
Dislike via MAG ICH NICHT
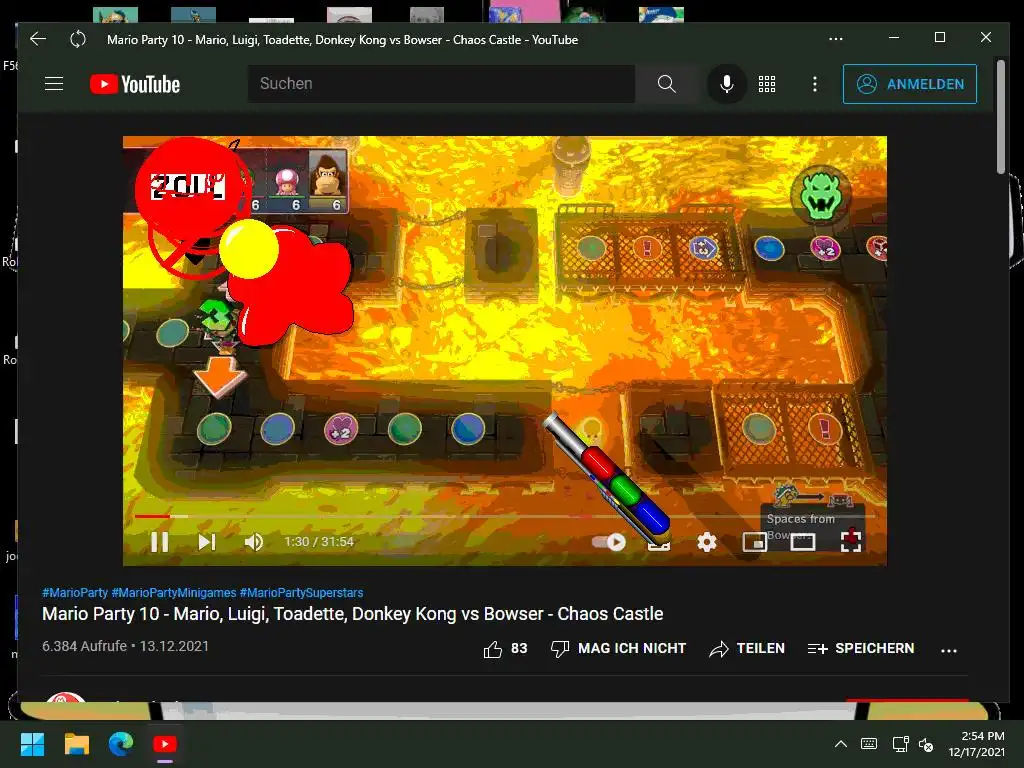coord(618,648)
